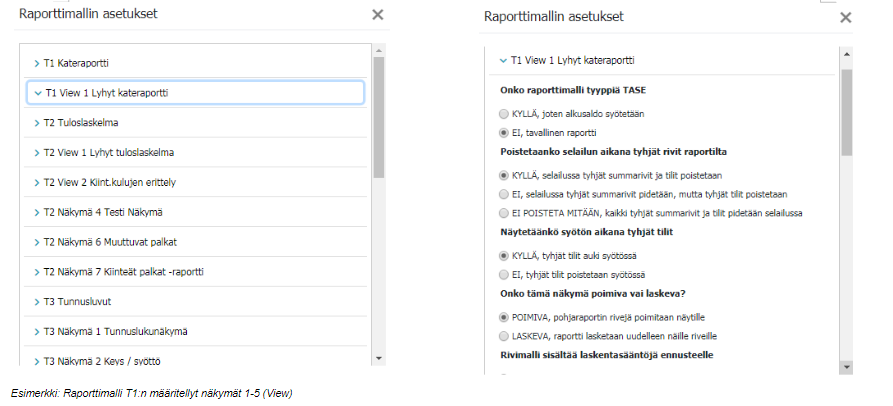Click scroll down arrow in right panel

pos(846,367)
